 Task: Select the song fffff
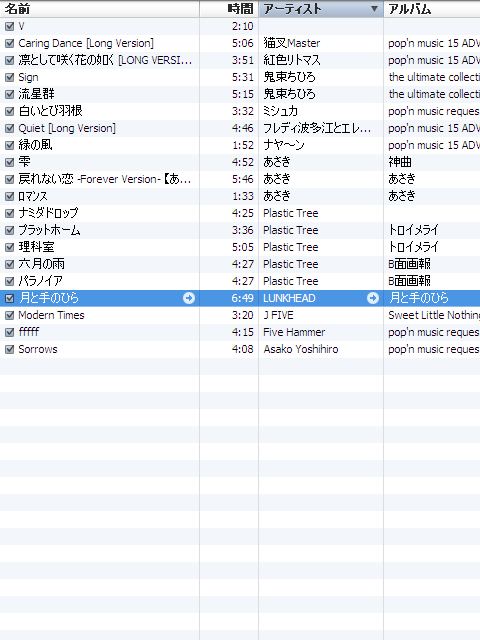click(x=29, y=333)
